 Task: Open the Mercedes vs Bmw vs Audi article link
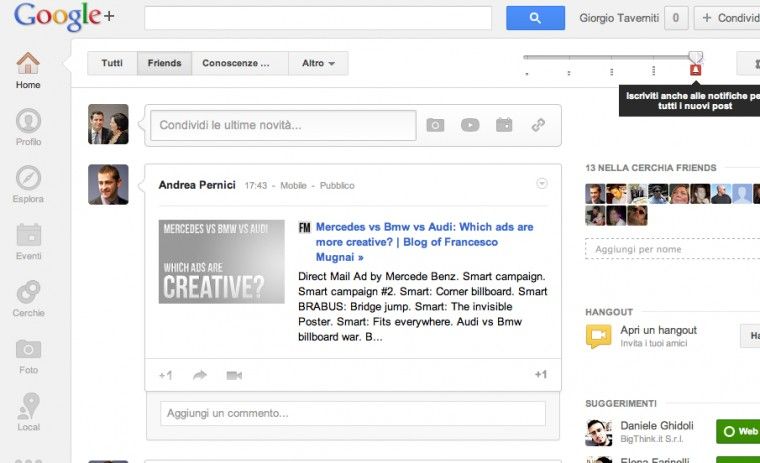(x=424, y=241)
